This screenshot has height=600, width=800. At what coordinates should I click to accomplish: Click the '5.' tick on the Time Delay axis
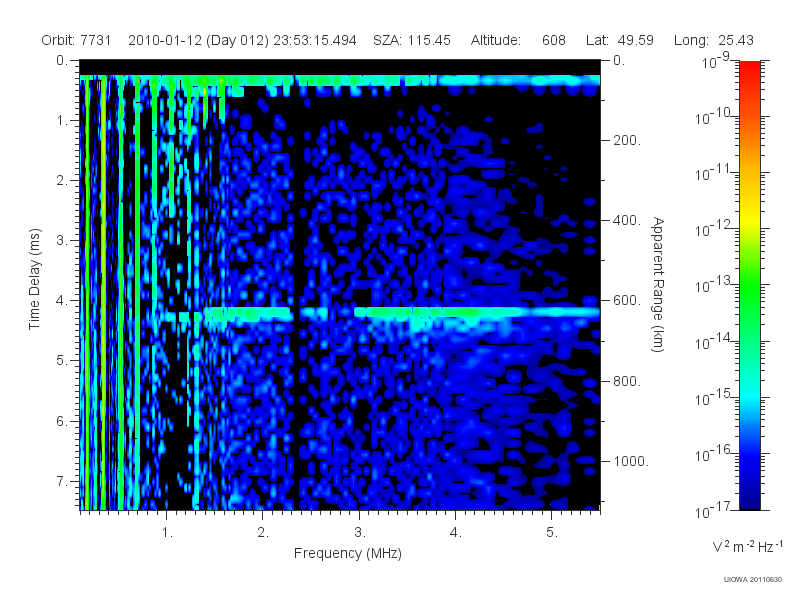pos(62,361)
